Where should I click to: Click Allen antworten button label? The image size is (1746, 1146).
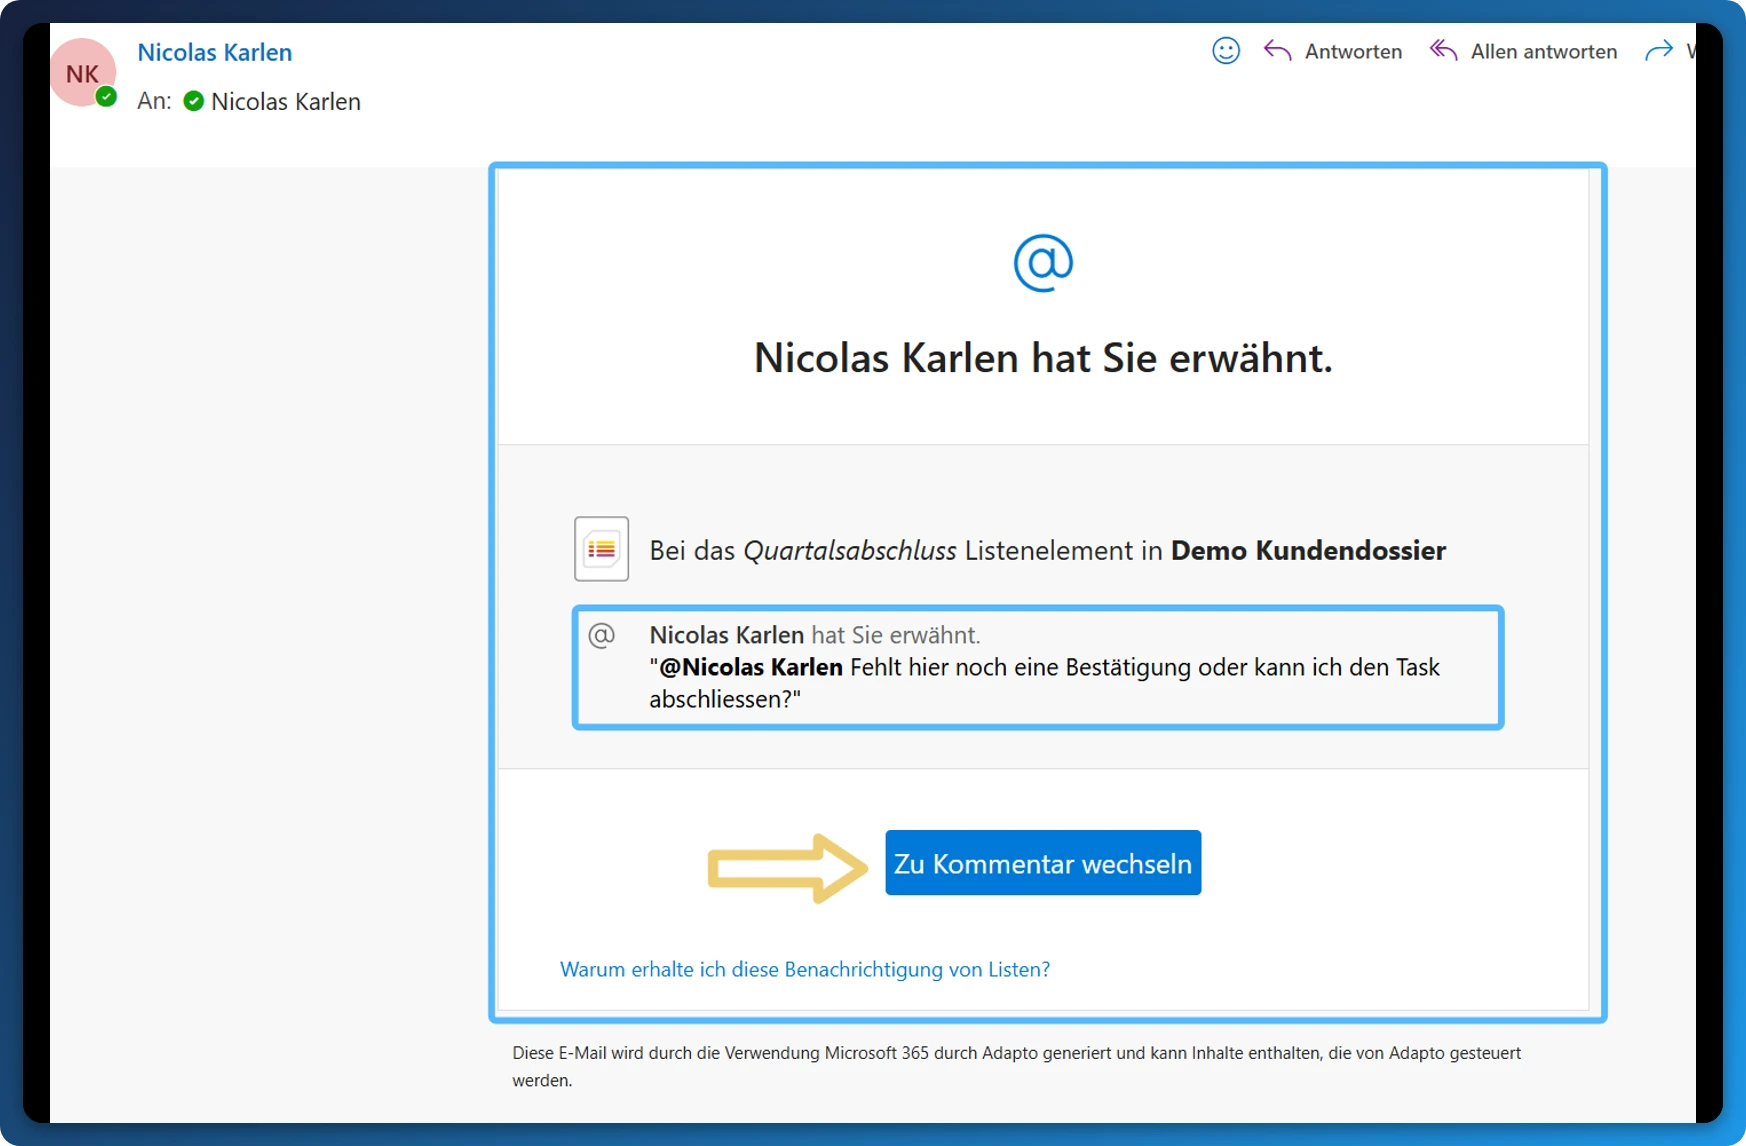[1544, 52]
